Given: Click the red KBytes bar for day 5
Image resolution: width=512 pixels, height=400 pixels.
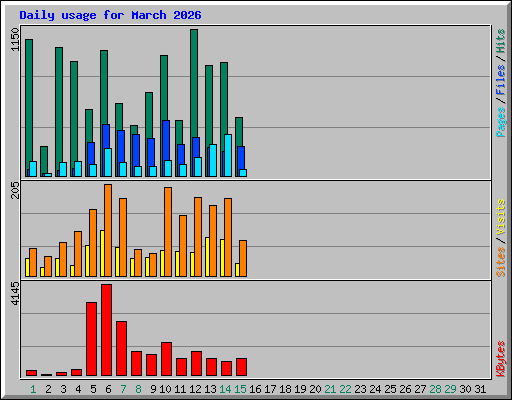Looking at the screenshot, I should [x=91, y=339].
